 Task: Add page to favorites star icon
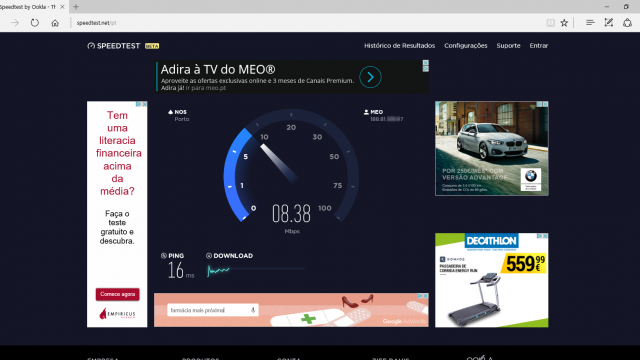564,23
